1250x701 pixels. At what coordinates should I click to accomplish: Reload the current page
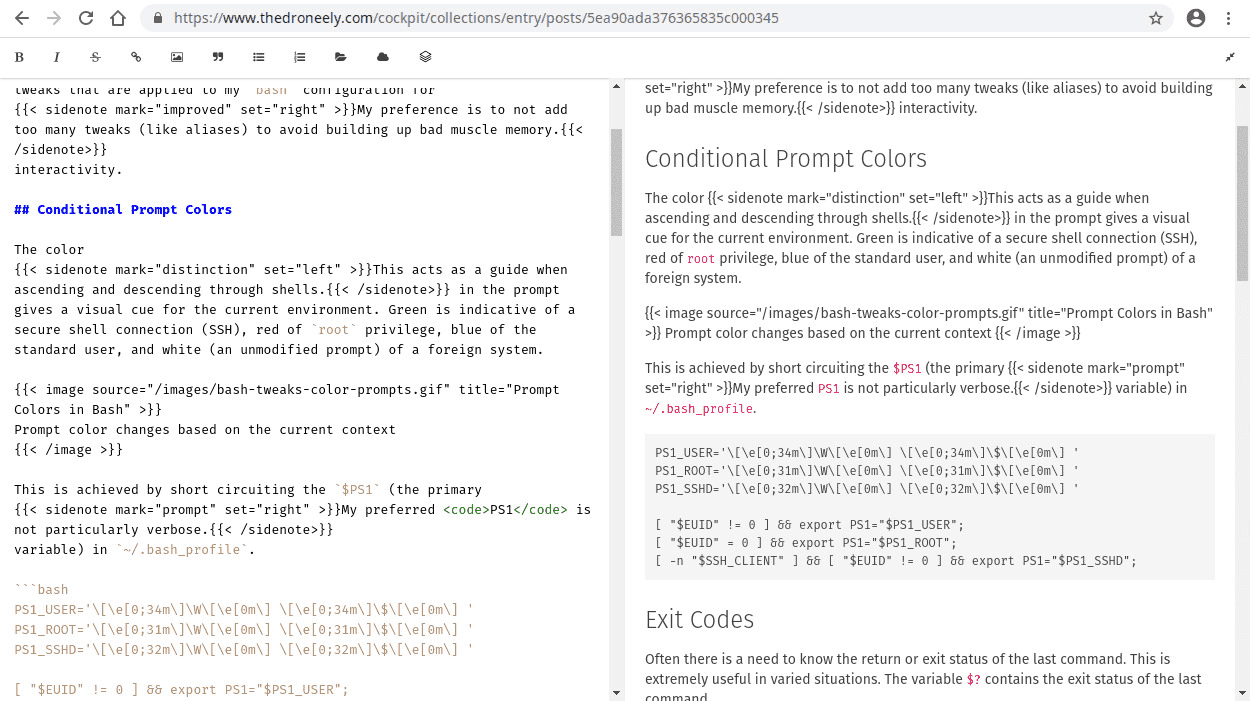coord(86,18)
